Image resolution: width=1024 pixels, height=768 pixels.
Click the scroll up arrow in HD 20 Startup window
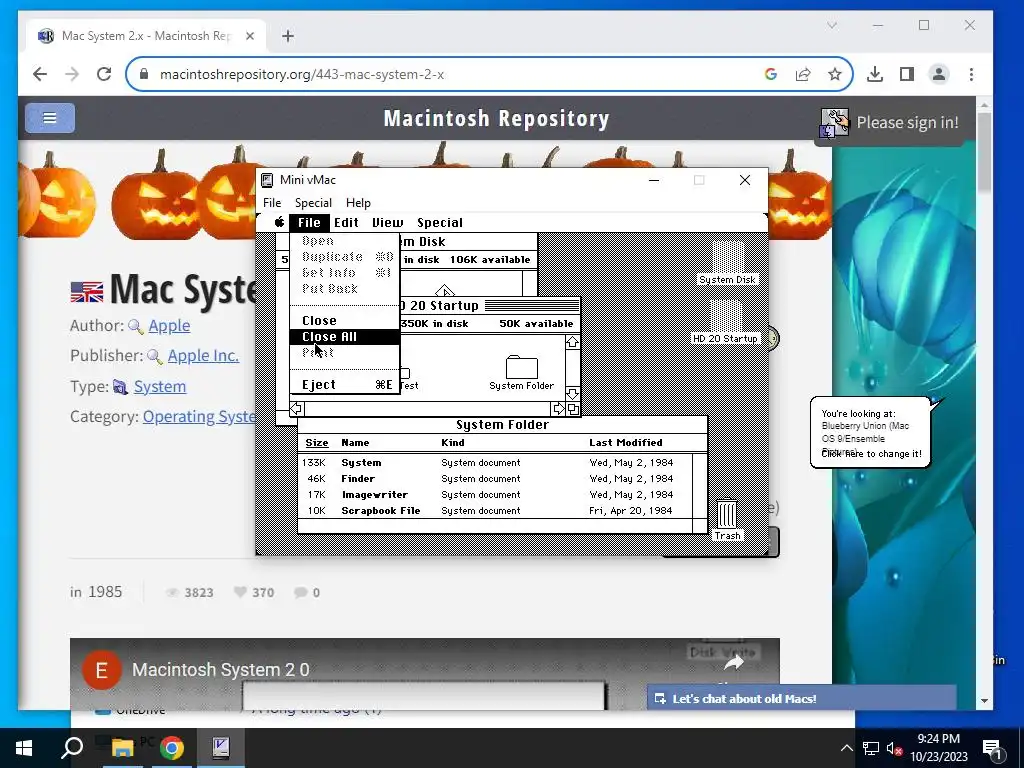572,342
